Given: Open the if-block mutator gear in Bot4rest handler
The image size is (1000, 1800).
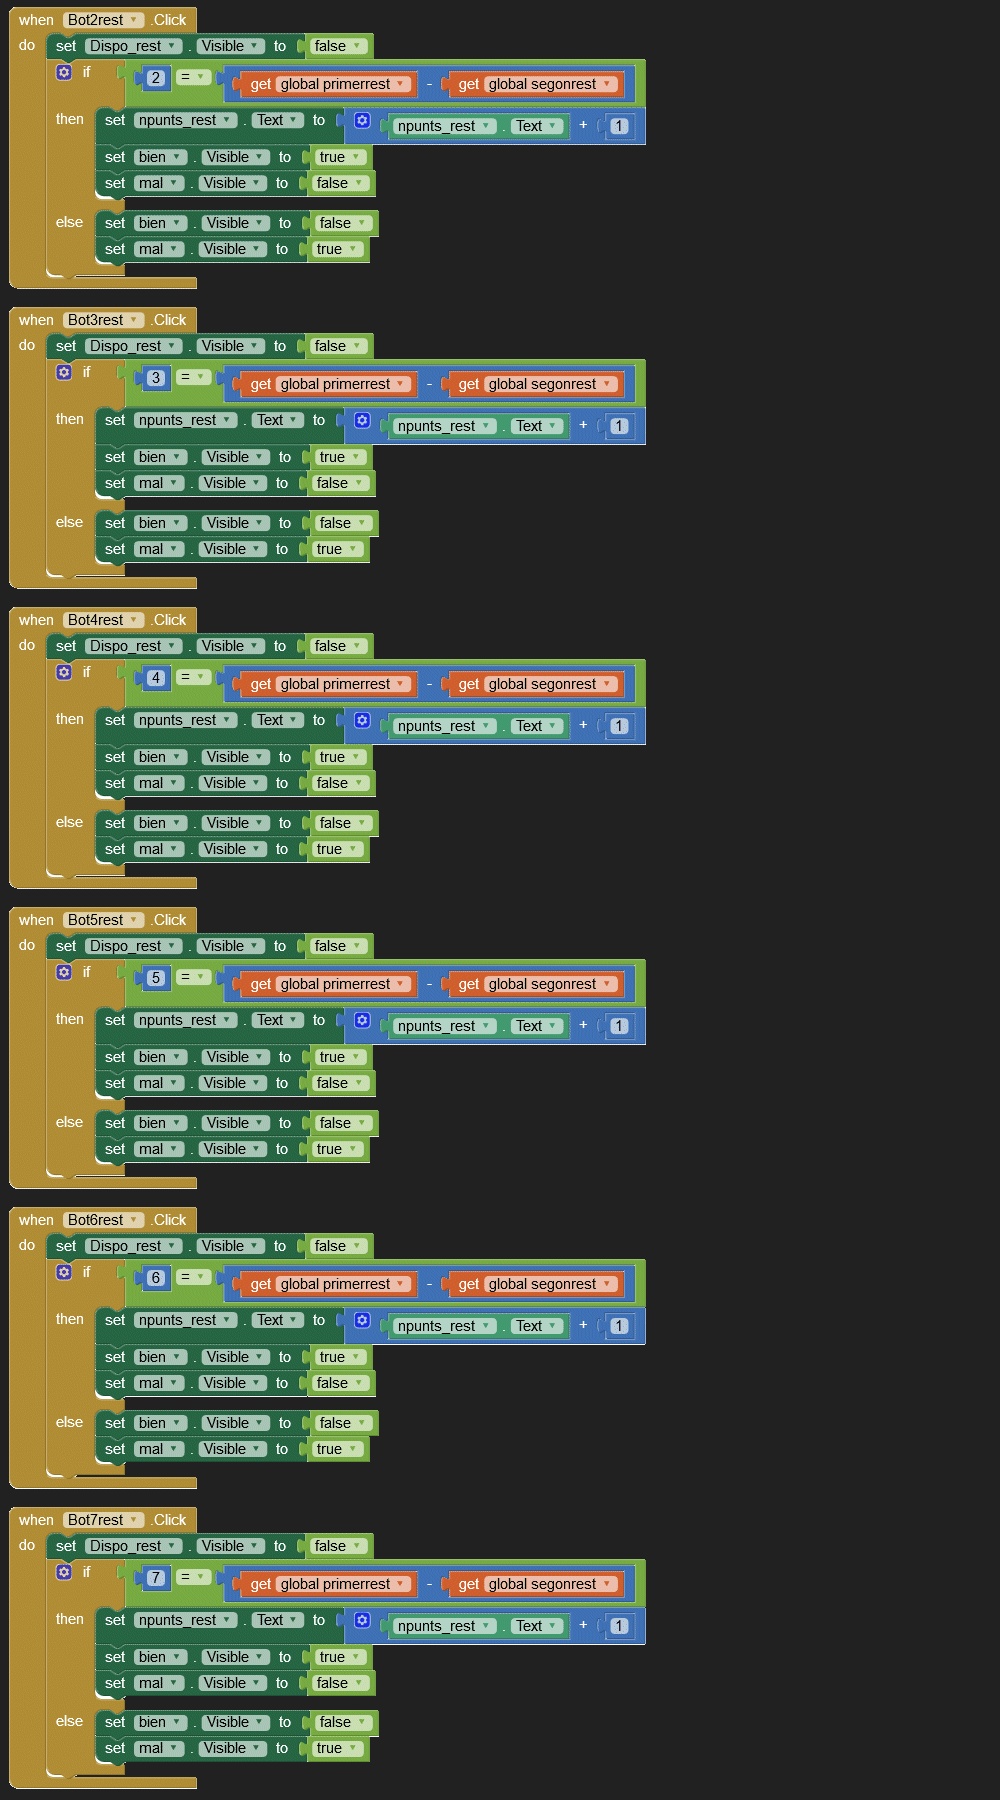Looking at the screenshot, I should click(64, 672).
